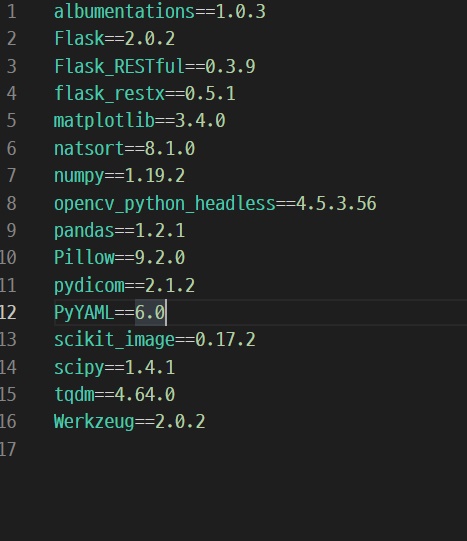
Task: Click line number 3 in gutter
Action: 11,66
